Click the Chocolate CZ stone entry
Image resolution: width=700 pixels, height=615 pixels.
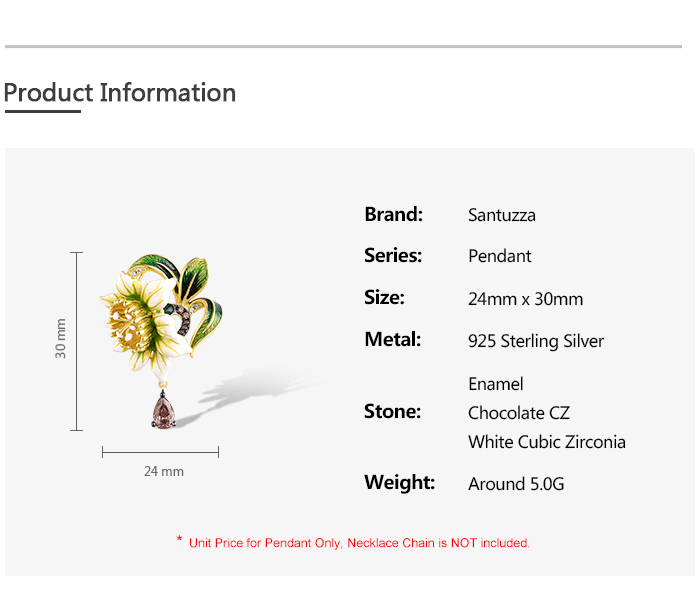519,413
